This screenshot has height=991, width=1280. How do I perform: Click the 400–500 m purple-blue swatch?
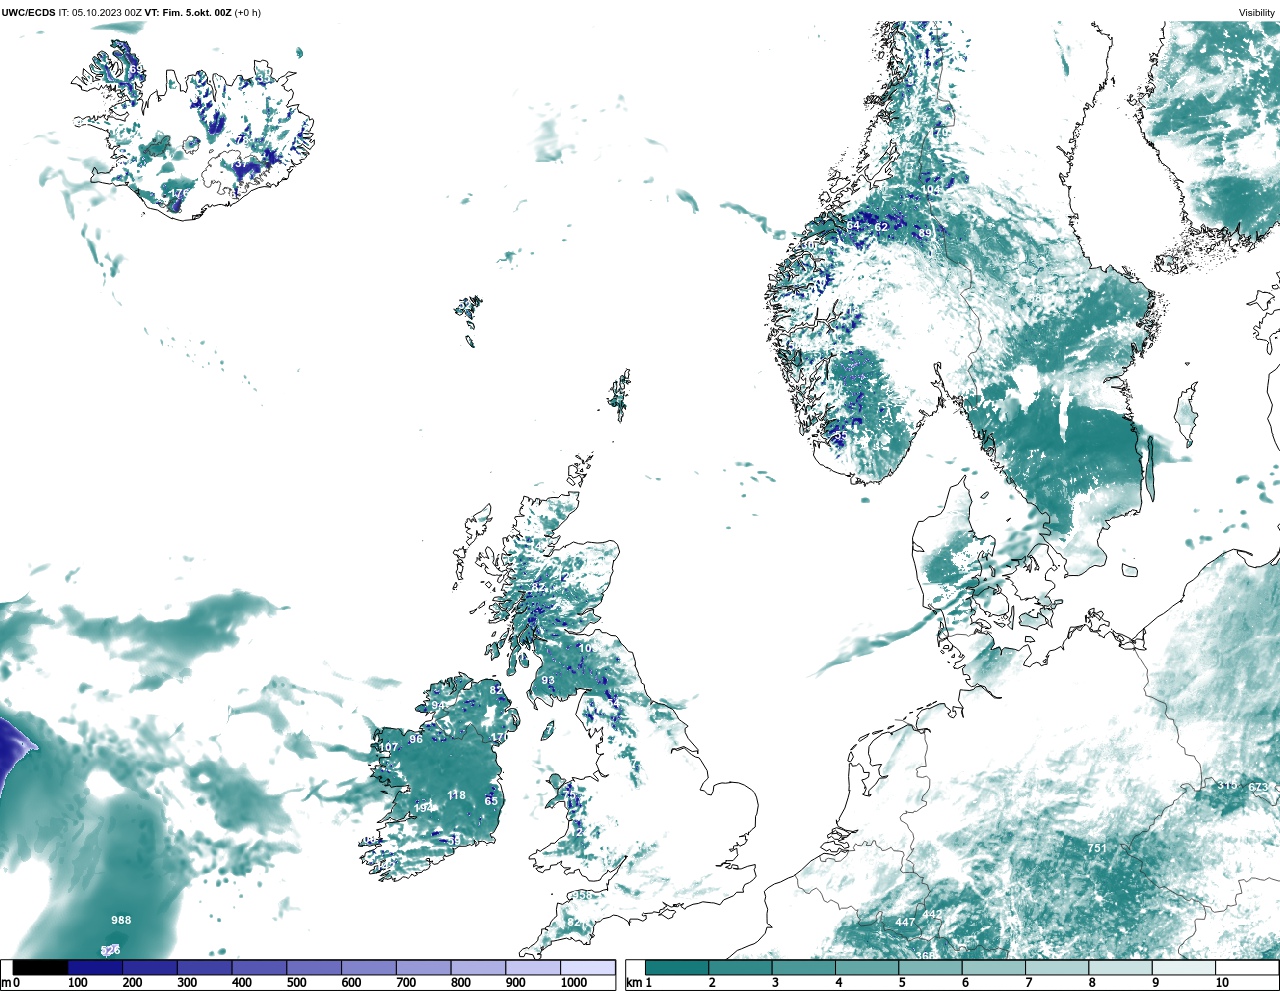pos(259,968)
